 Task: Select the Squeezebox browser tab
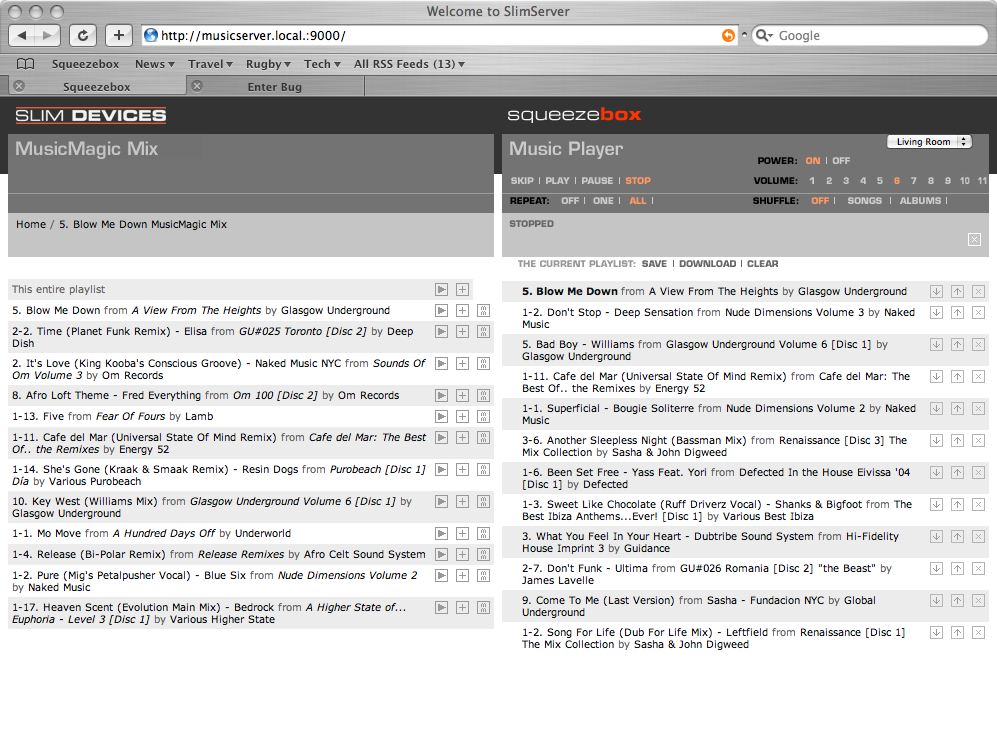(96, 87)
